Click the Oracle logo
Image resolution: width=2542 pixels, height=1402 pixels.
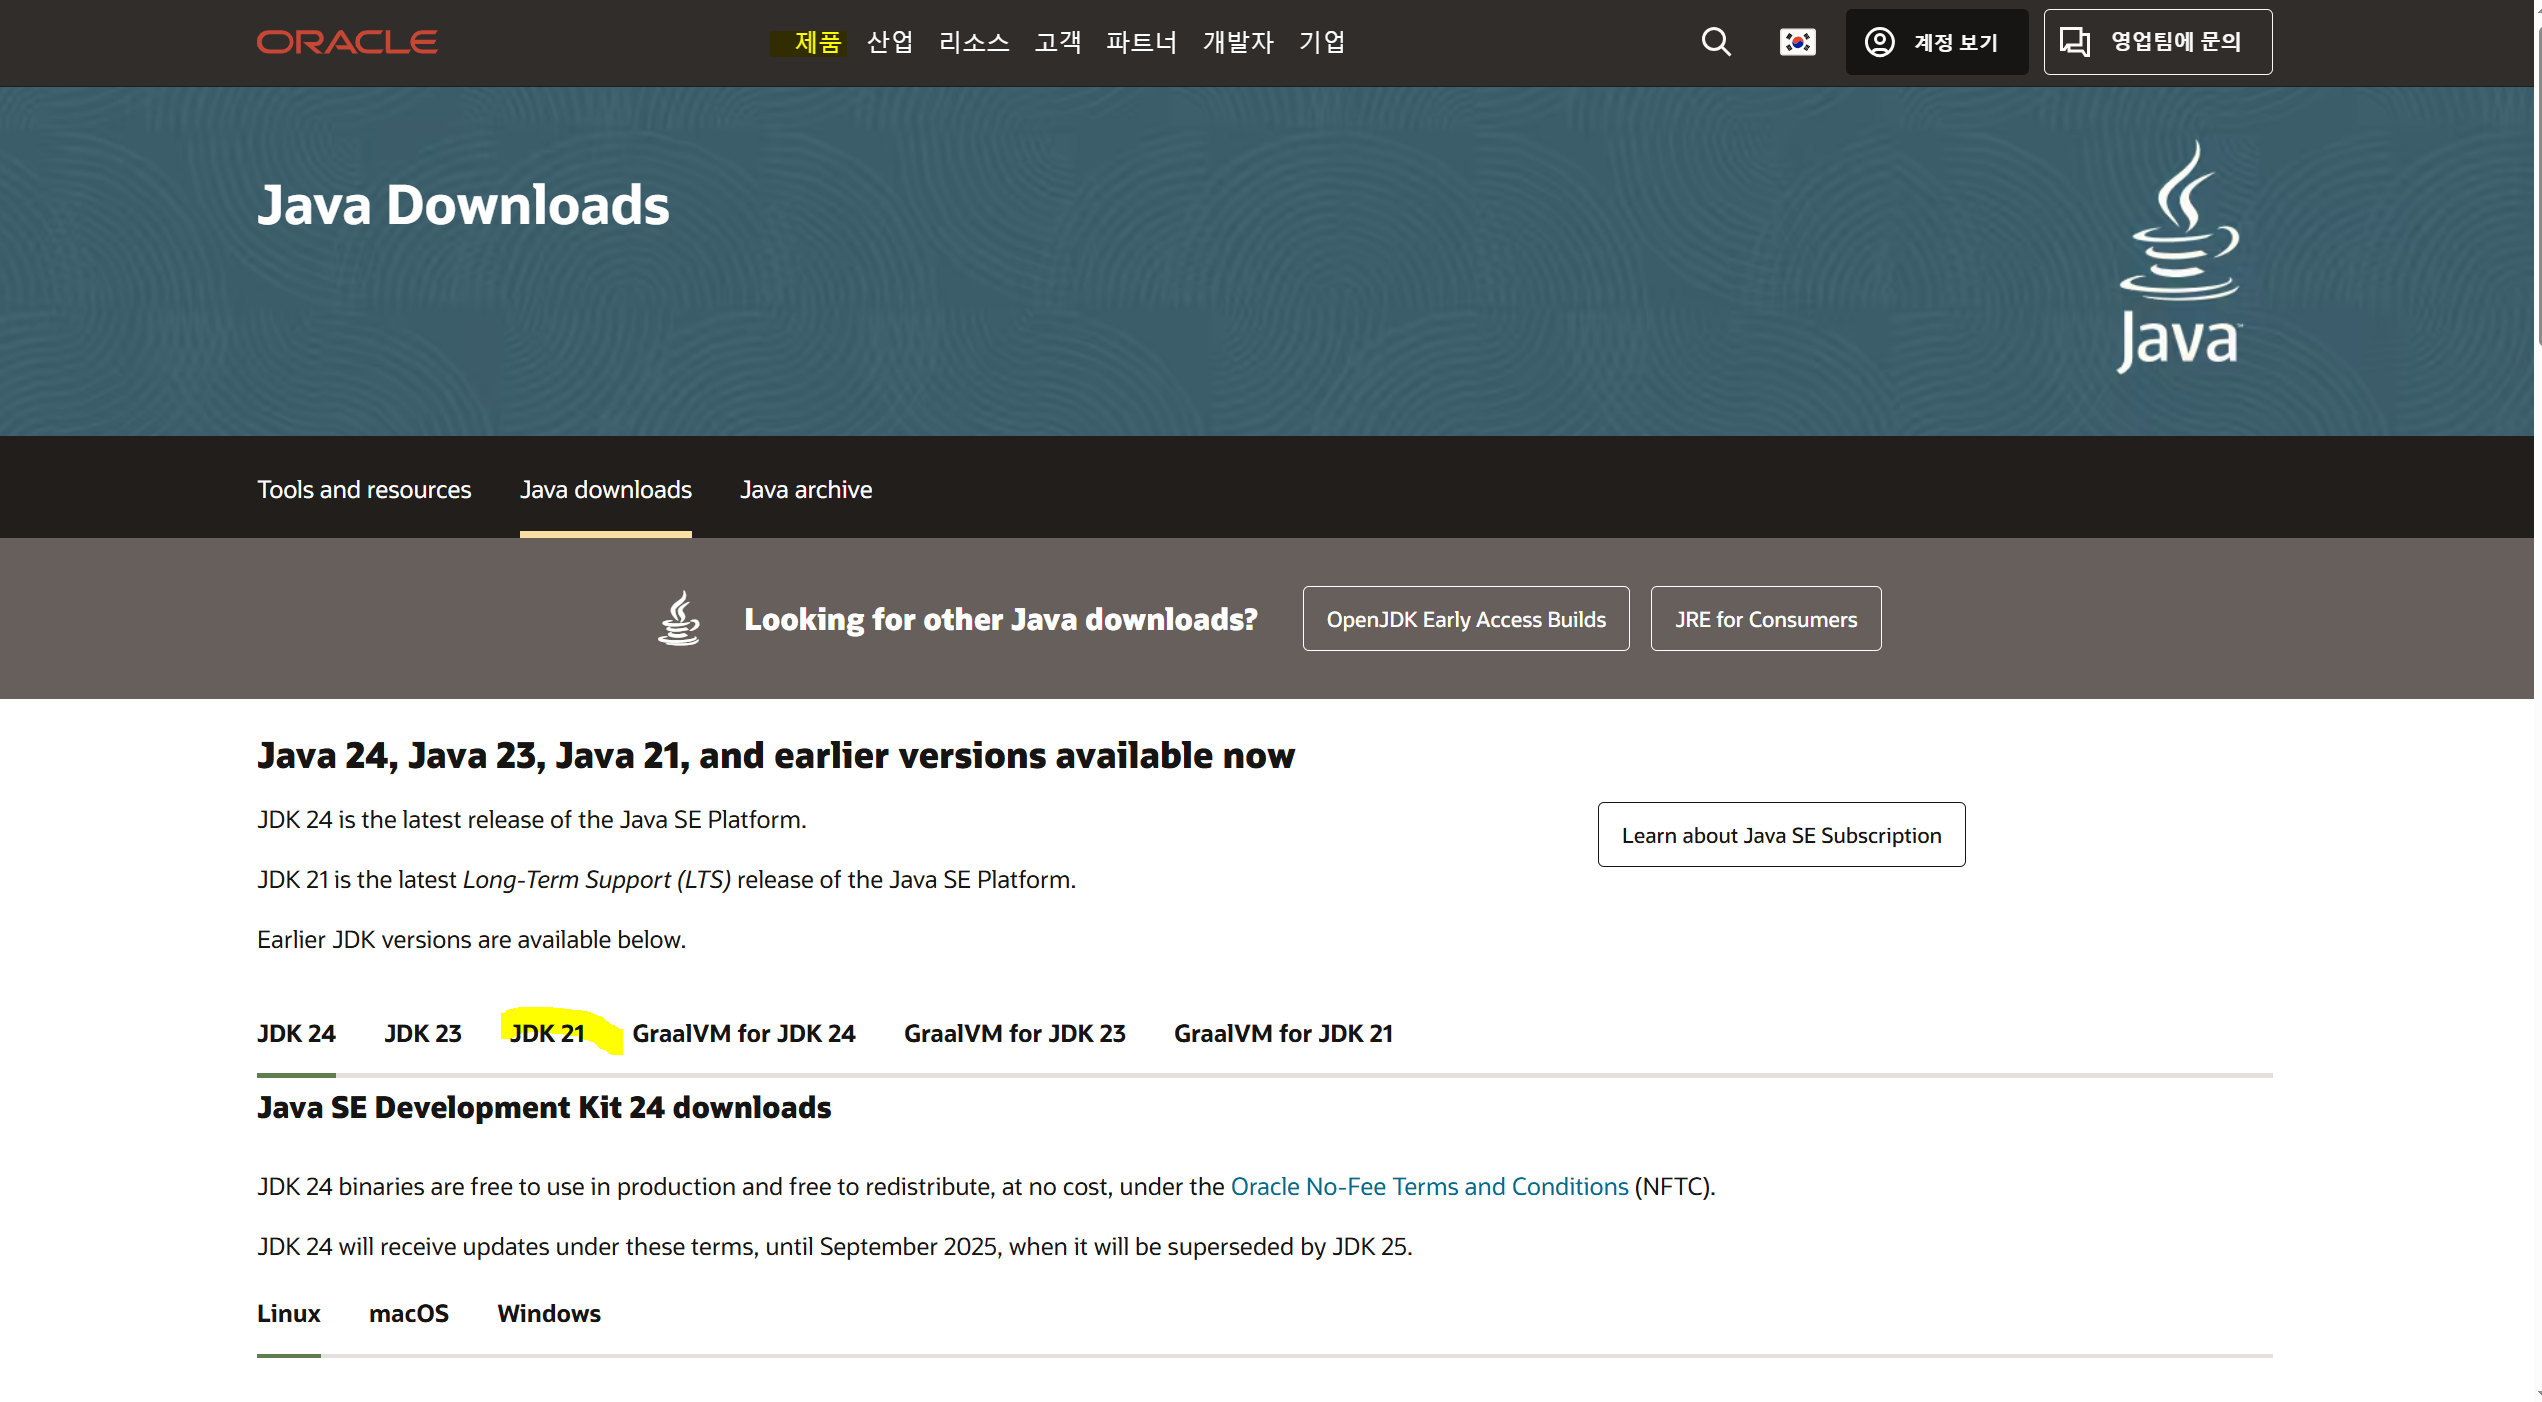pyautogui.click(x=347, y=42)
